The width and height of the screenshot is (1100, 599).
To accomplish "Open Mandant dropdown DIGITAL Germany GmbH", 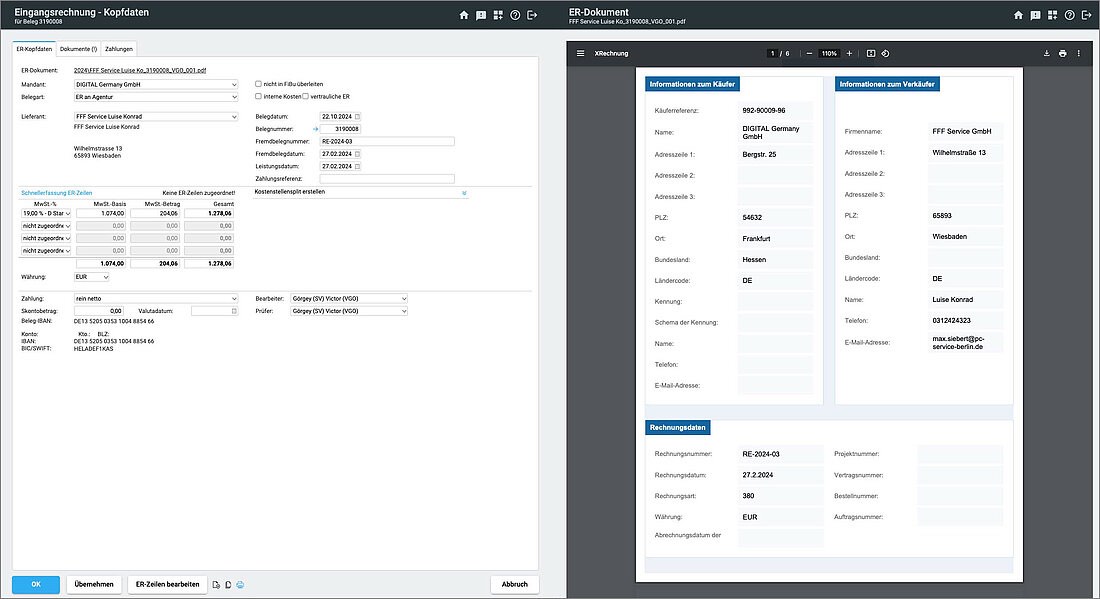I will pos(156,84).
